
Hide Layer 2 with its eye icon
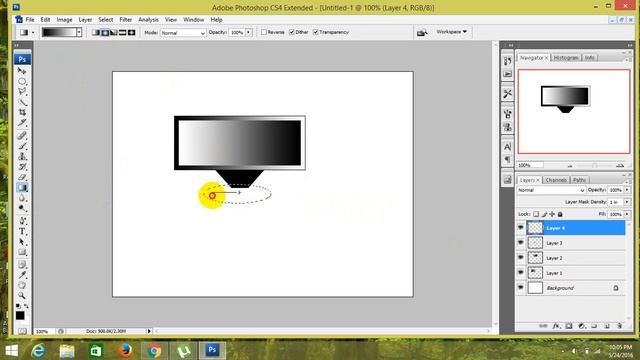coord(520,258)
